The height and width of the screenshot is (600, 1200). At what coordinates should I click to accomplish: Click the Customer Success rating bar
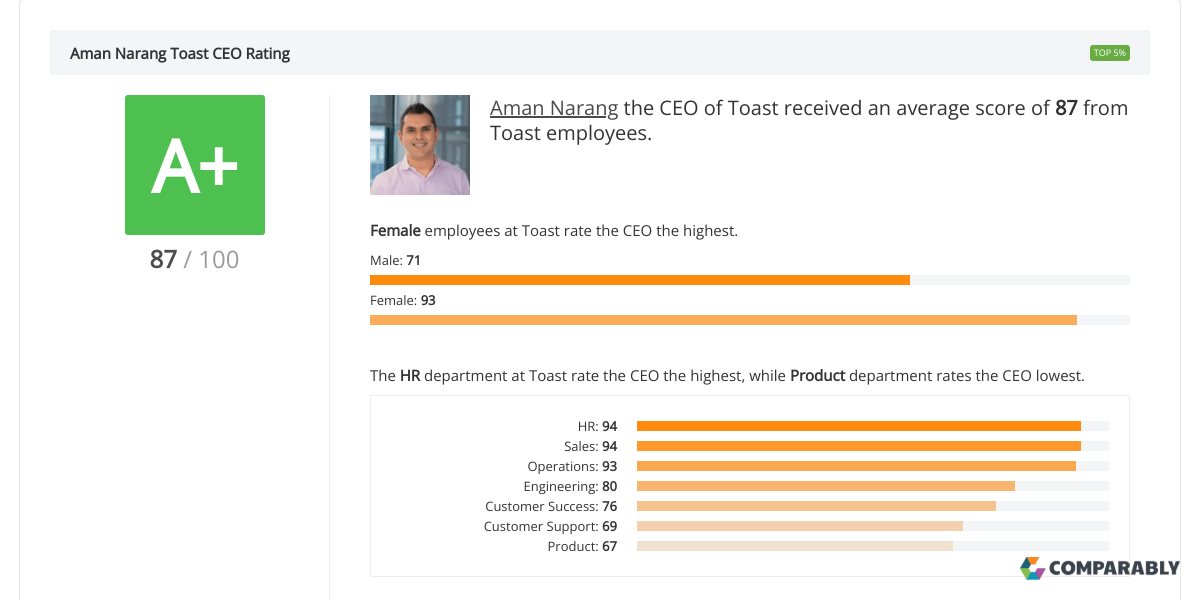(815, 505)
